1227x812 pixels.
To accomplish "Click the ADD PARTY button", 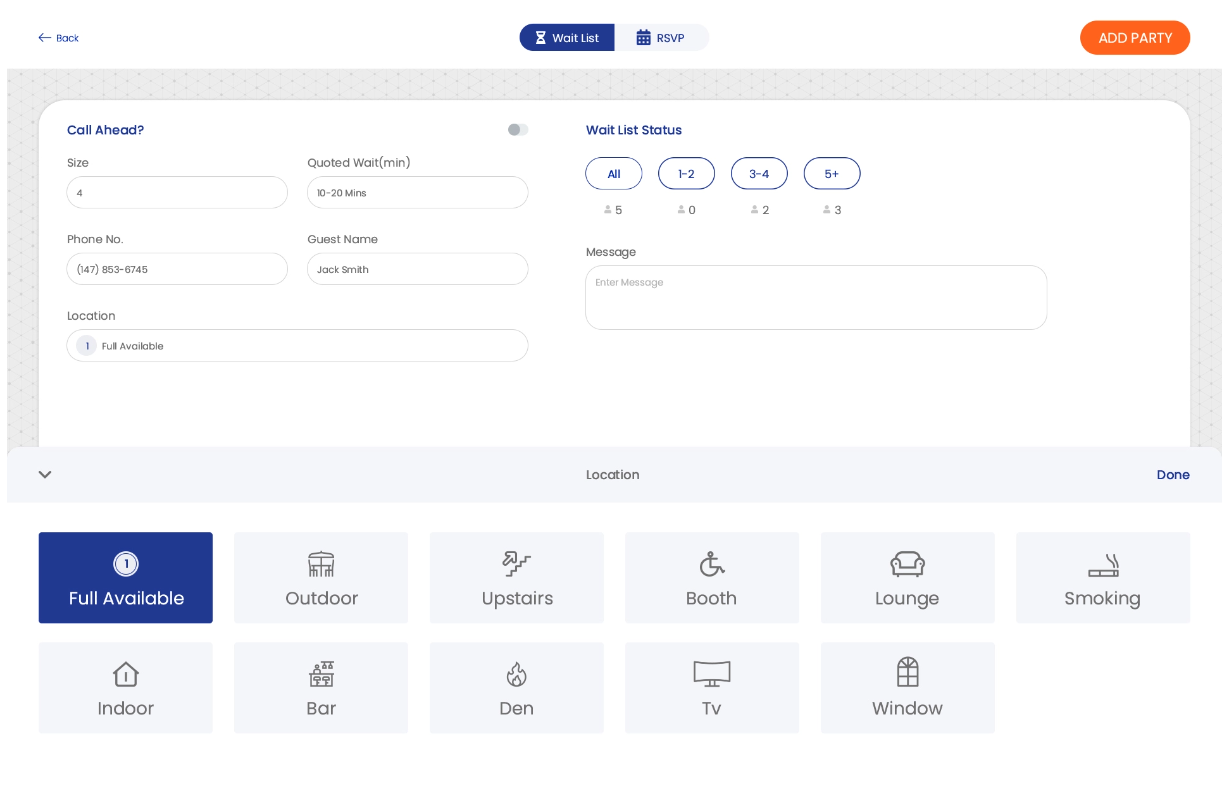I will tap(1135, 38).
